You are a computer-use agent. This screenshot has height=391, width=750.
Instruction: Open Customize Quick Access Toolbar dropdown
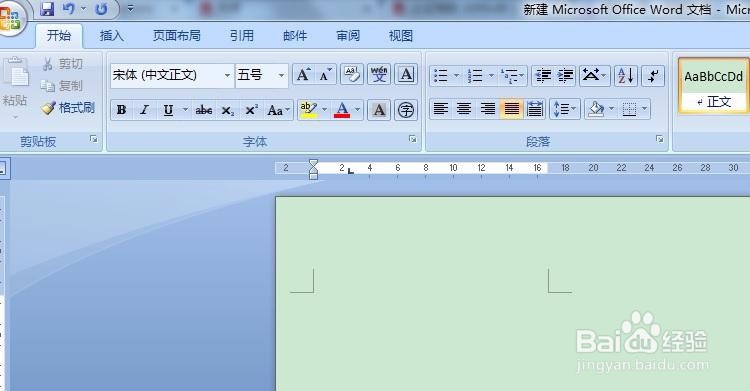(131, 9)
